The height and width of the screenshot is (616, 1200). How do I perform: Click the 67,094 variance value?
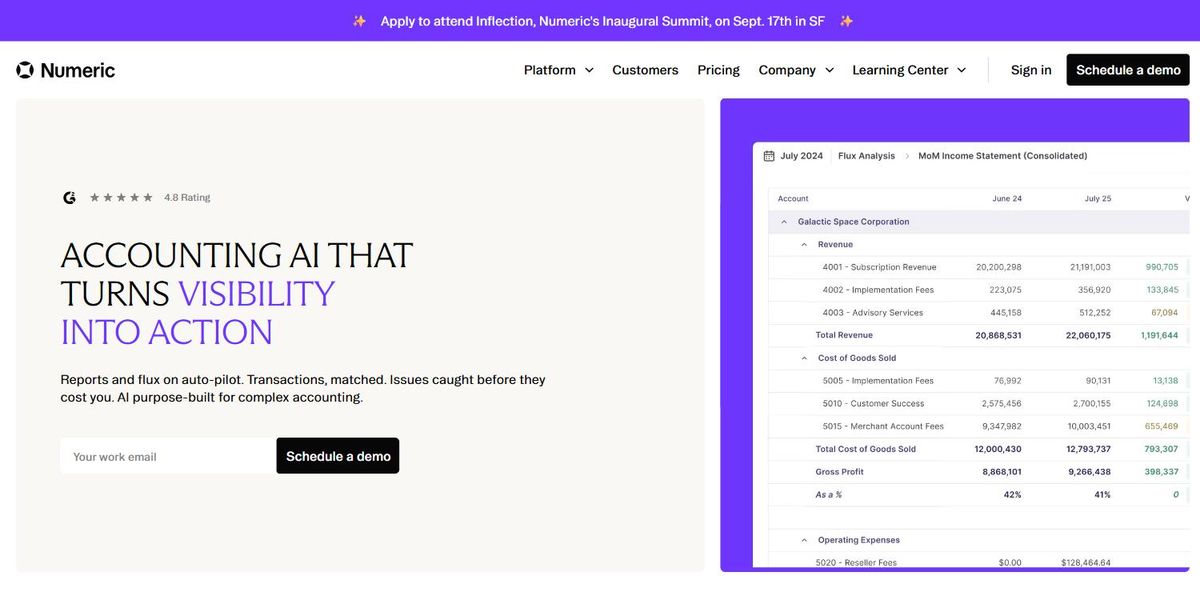(x=1165, y=313)
